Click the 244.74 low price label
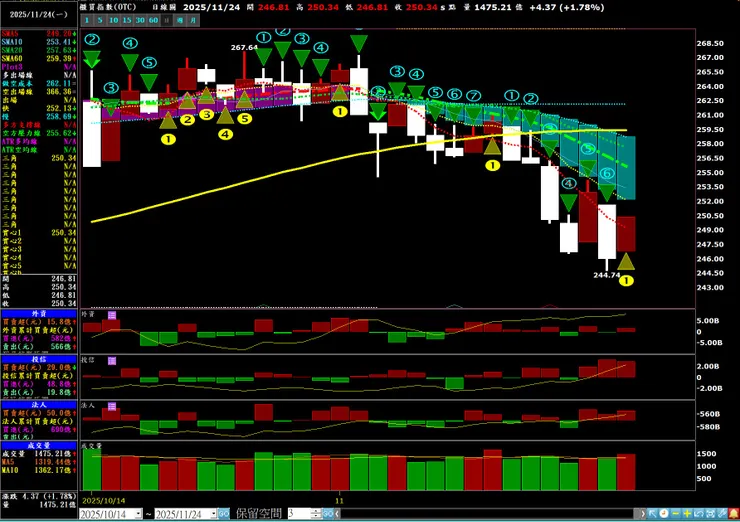Screen dimensions: 740x522 607,275
